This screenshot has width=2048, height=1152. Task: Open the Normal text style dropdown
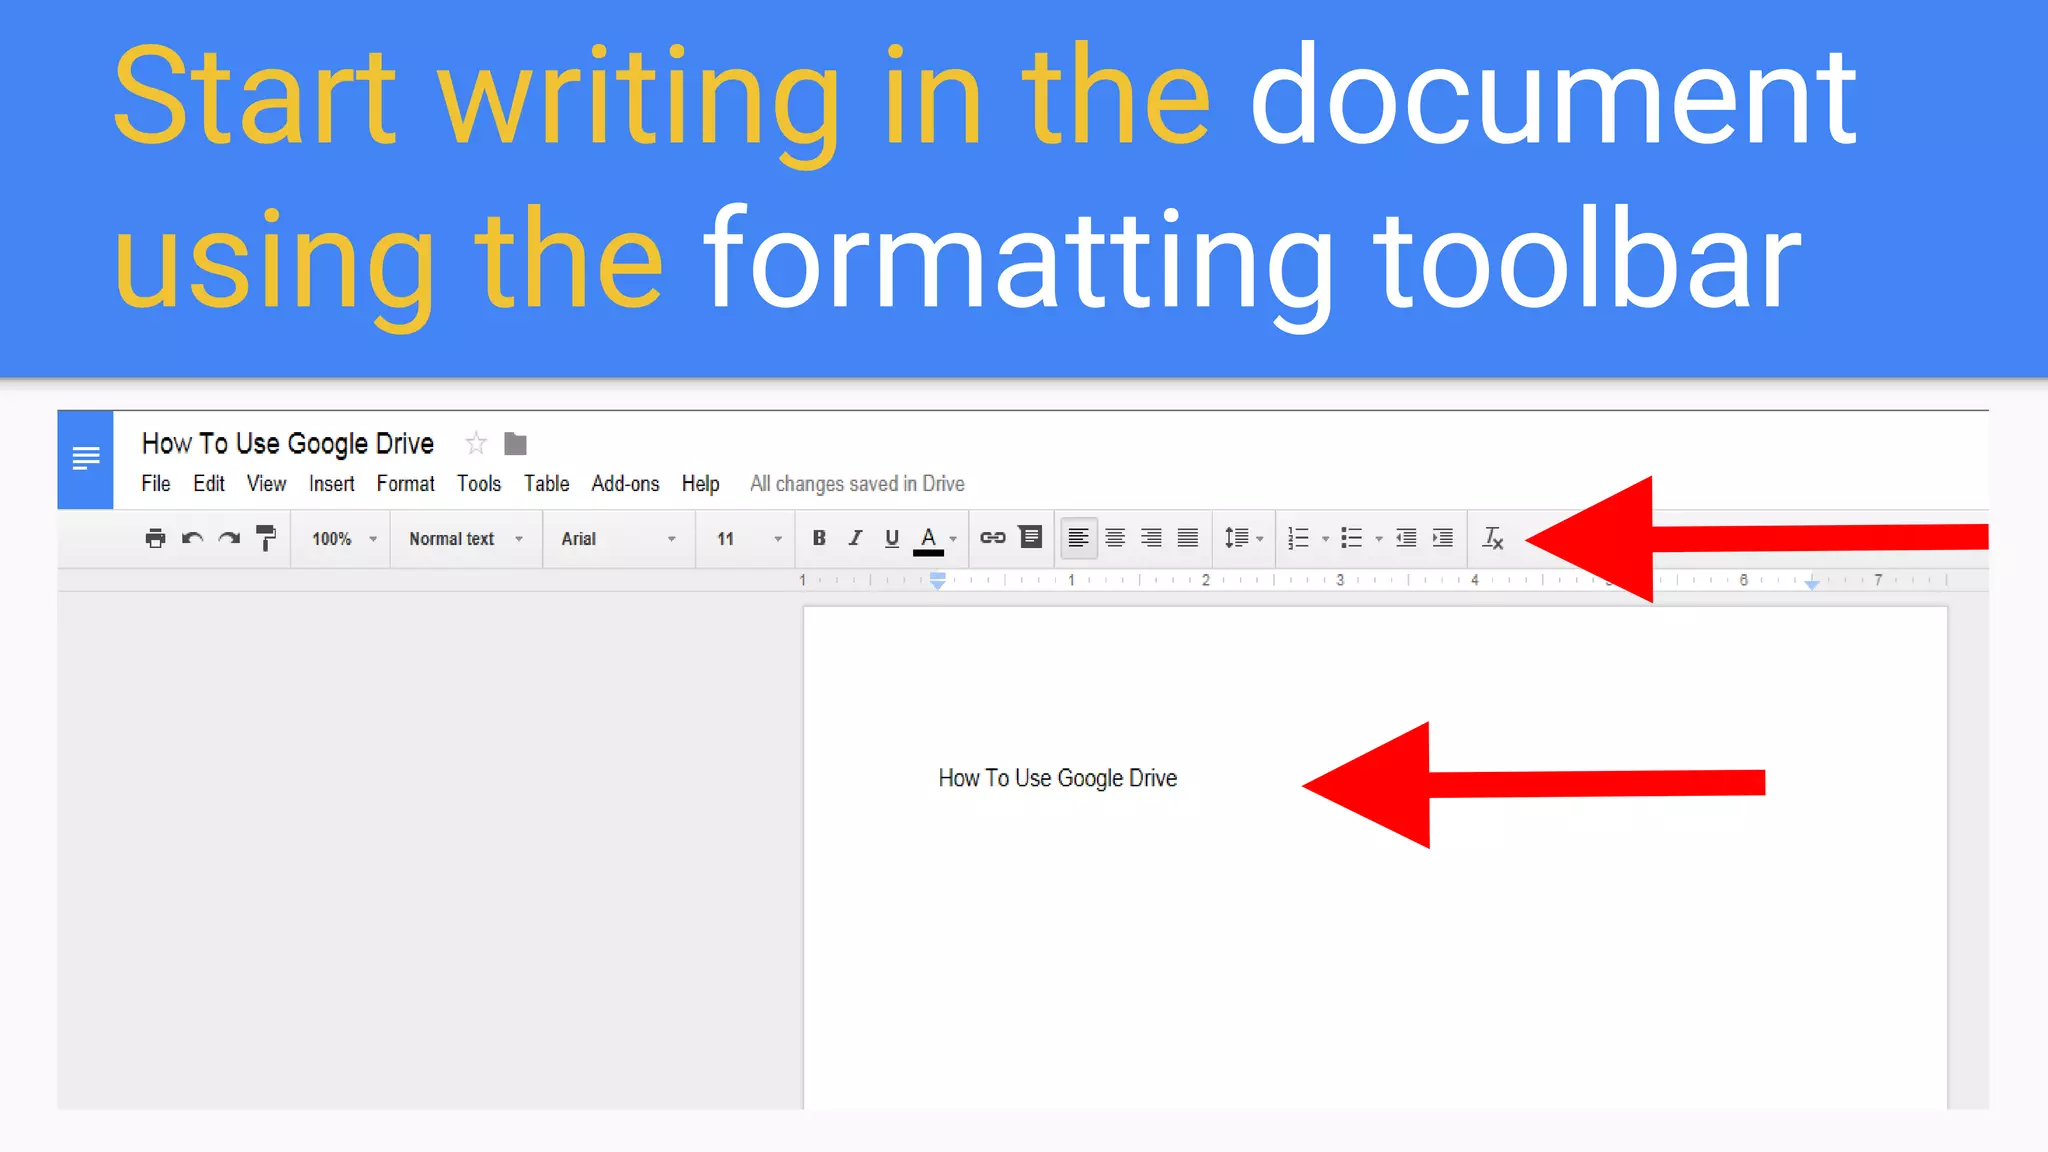[466, 539]
